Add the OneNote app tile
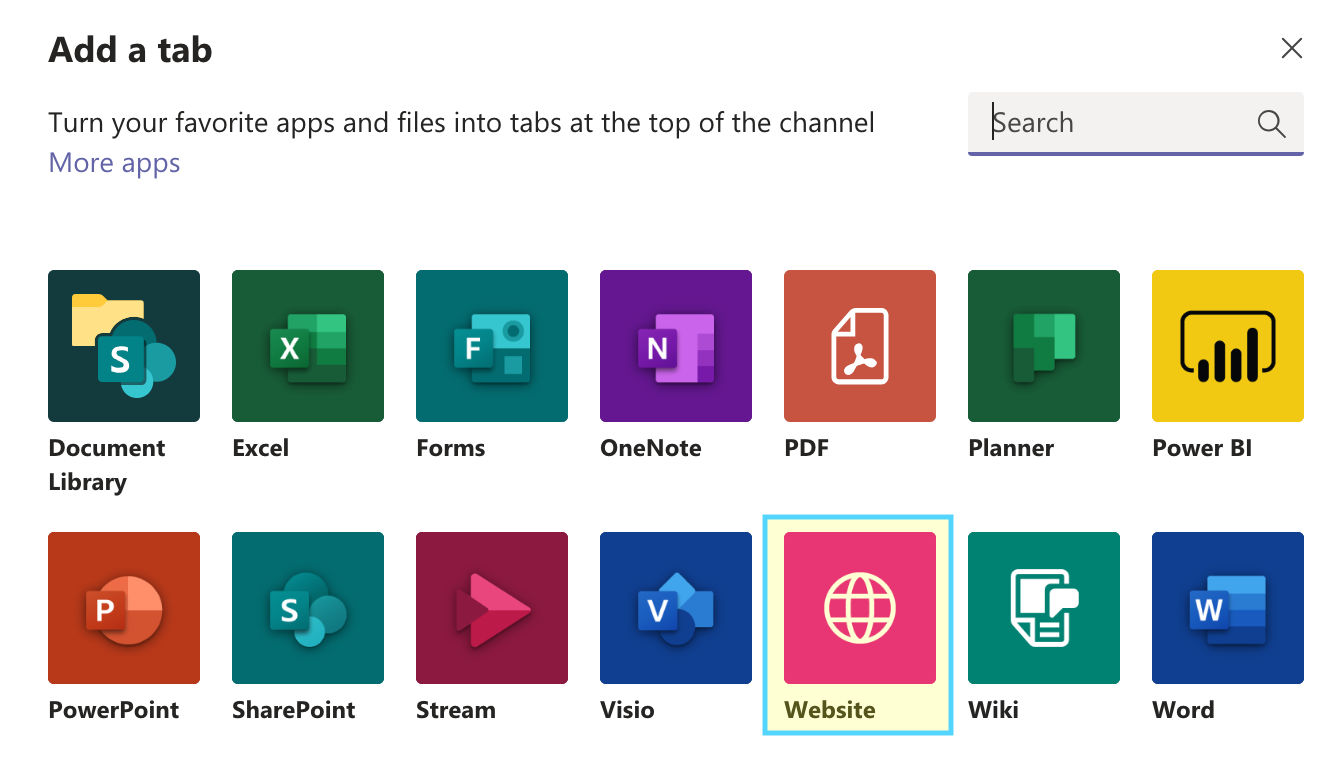 676,346
